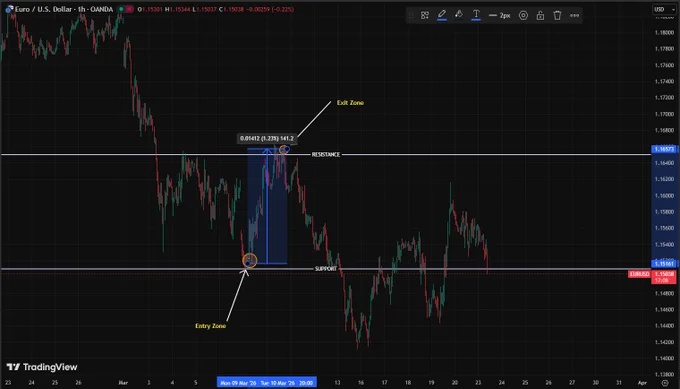Click the orange circle at entry zone bottom
The height and width of the screenshot is (389, 680).
(x=250, y=260)
